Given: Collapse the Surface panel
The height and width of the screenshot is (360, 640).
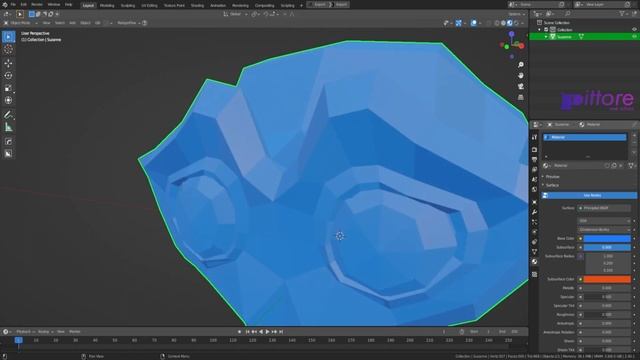Looking at the screenshot, I should tap(552, 185).
